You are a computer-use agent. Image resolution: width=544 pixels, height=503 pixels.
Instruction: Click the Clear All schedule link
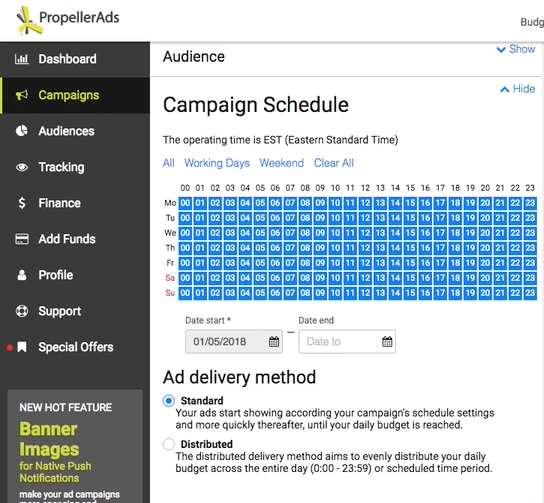(x=333, y=163)
